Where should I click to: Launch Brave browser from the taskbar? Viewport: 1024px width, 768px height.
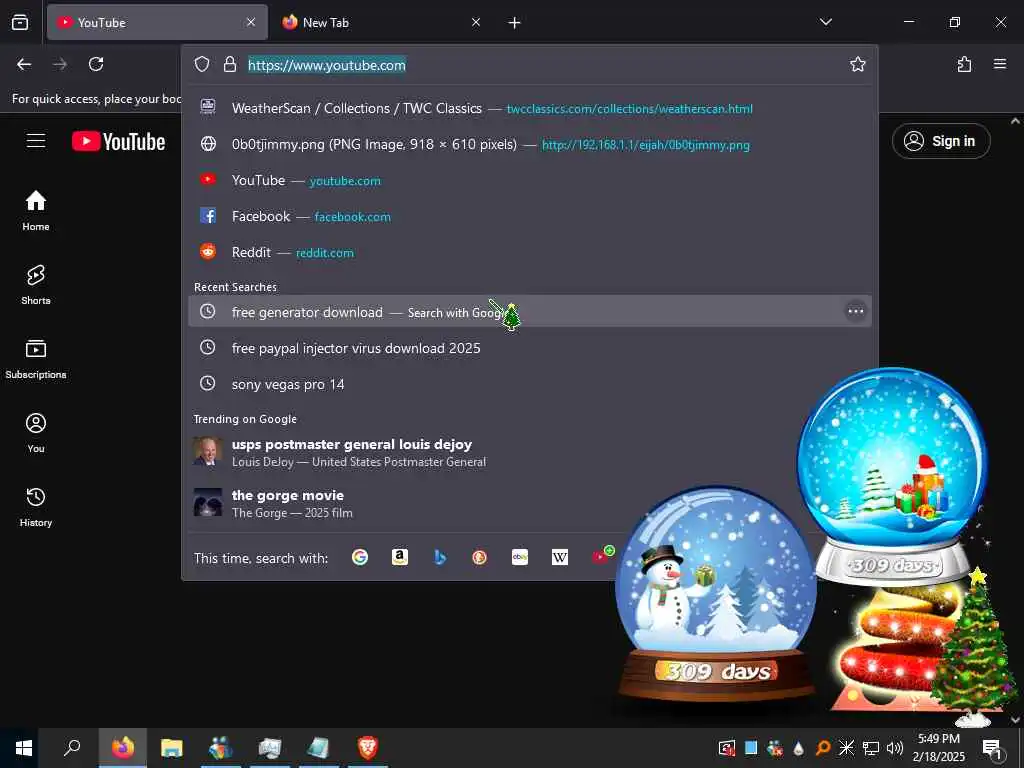coord(368,748)
